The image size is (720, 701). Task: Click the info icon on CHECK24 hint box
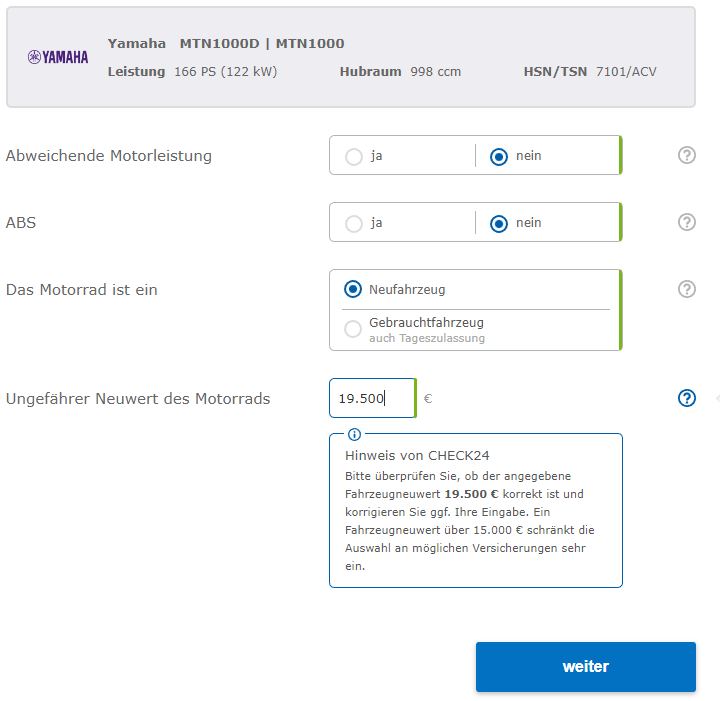(x=354, y=434)
